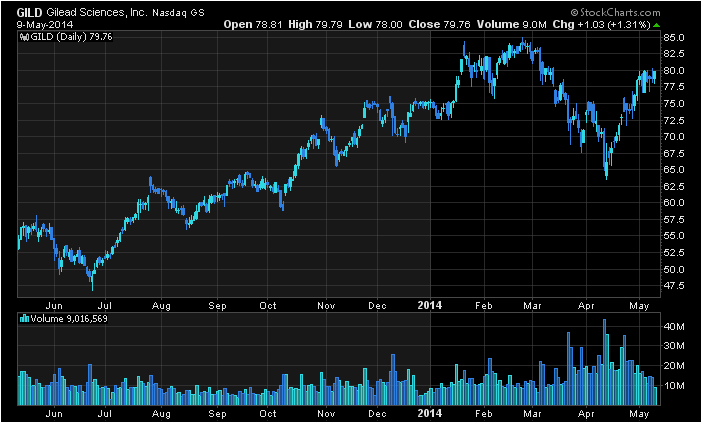702x423 pixels.
Task: Click the date '9-May-2014'
Action: tap(45, 25)
